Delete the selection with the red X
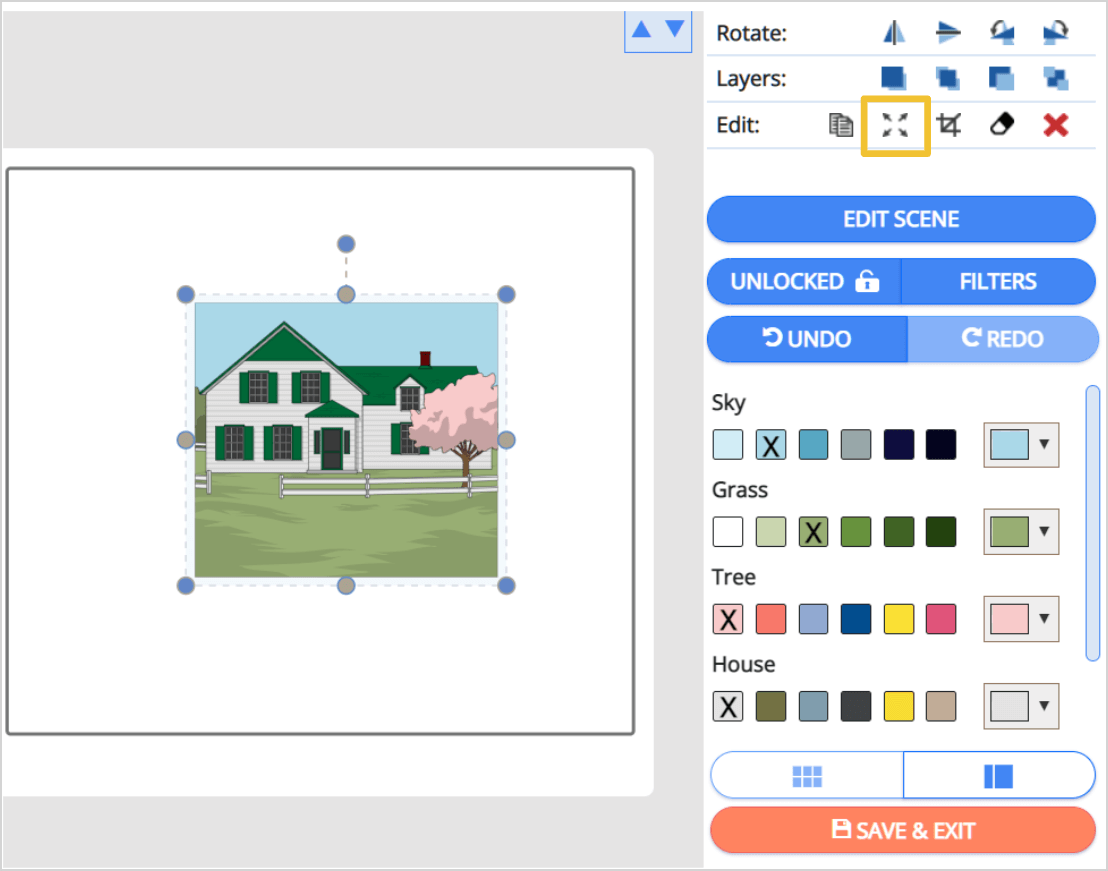Viewport: 1108px width, 871px height. tap(1056, 125)
